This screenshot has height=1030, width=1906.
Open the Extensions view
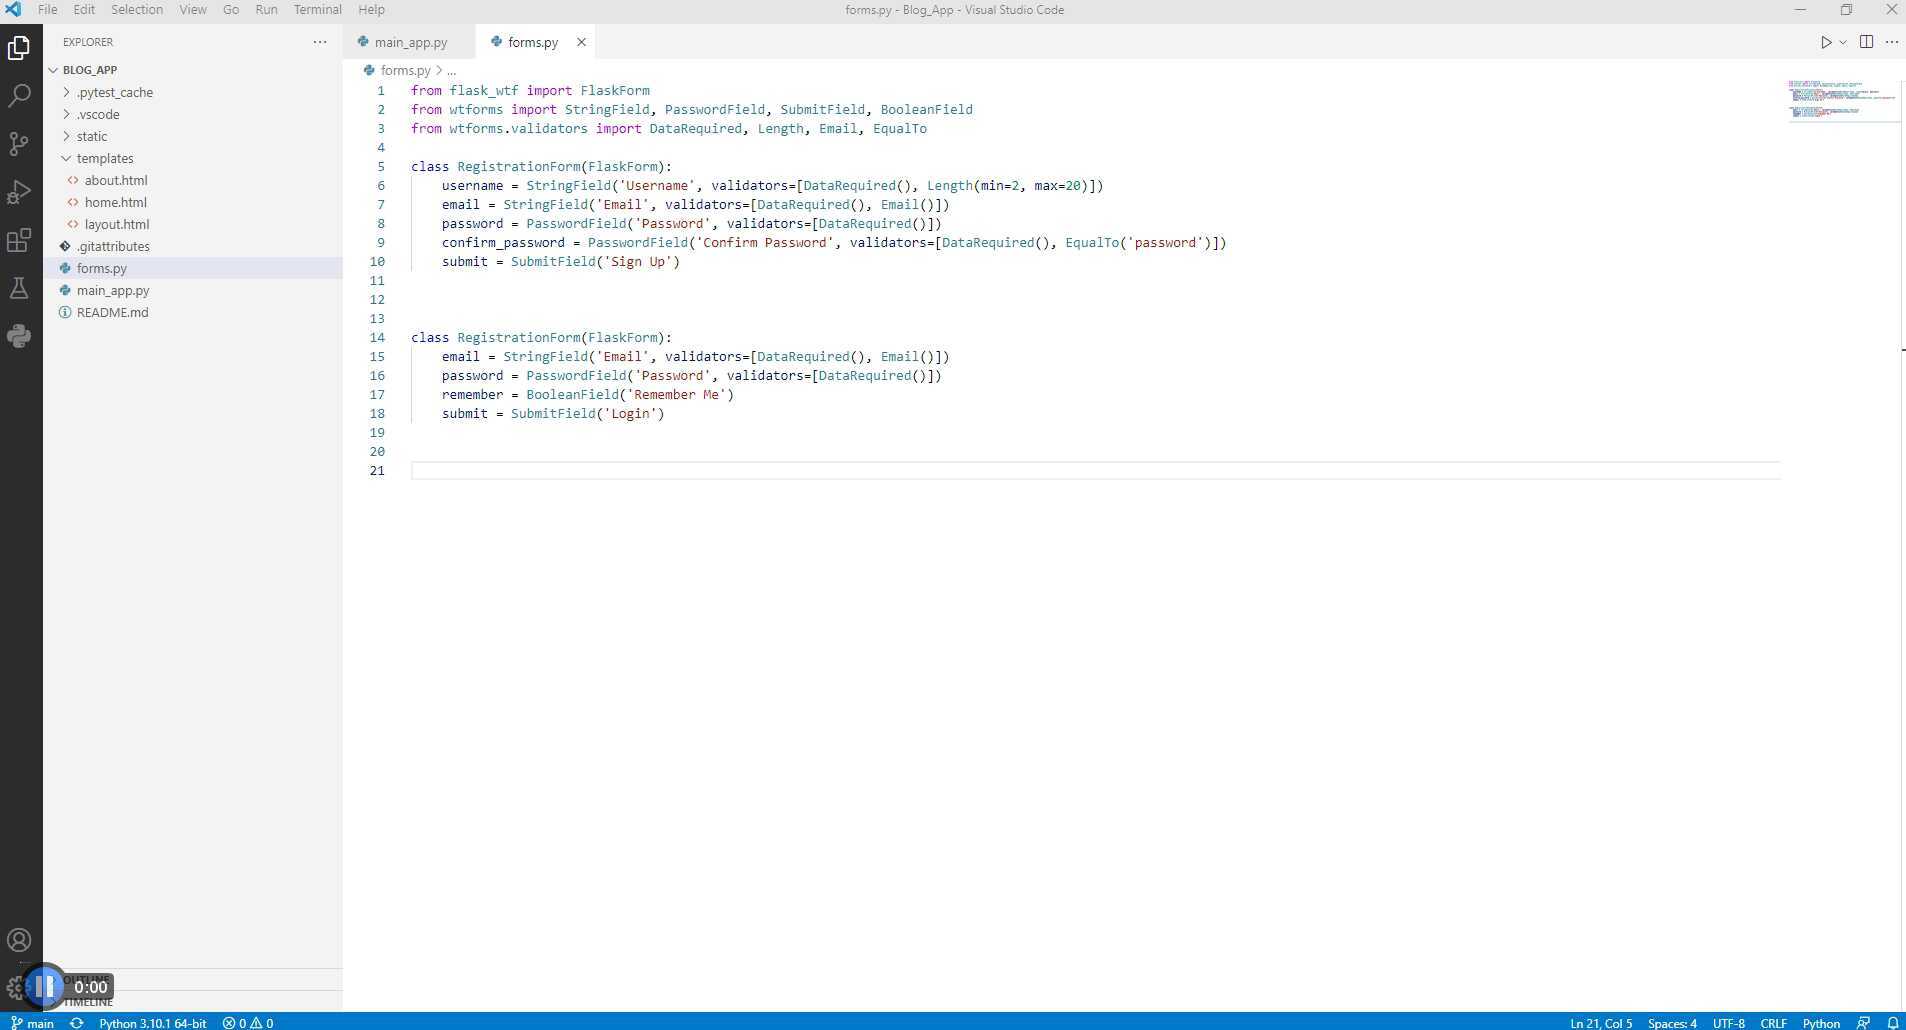pos(19,240)
